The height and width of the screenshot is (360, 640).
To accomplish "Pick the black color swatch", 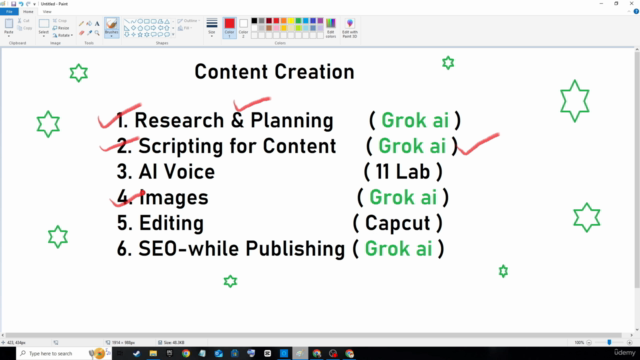I will (254, 21).
